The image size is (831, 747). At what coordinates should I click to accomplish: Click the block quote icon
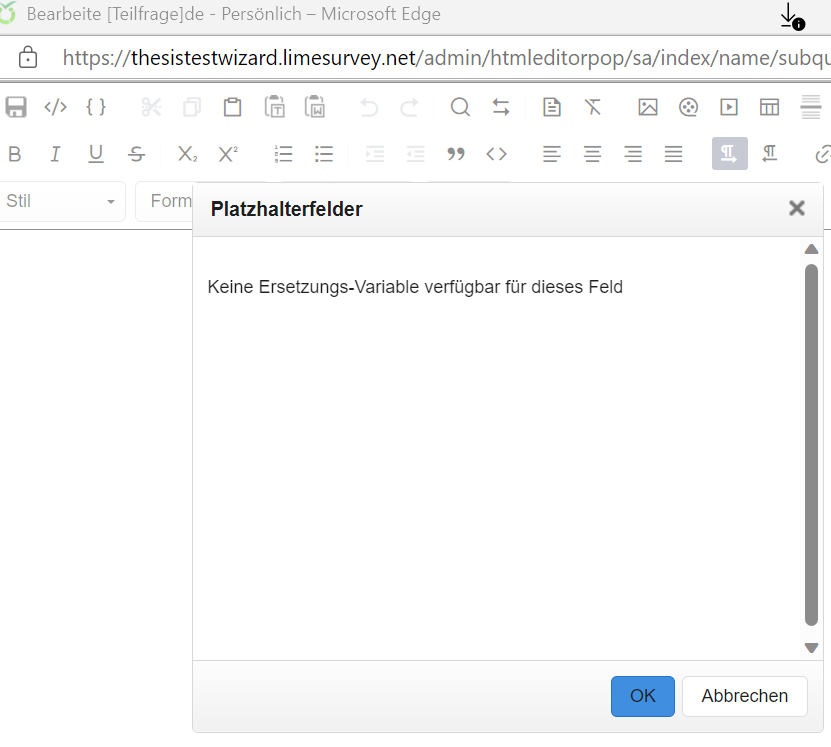(456, 154)
